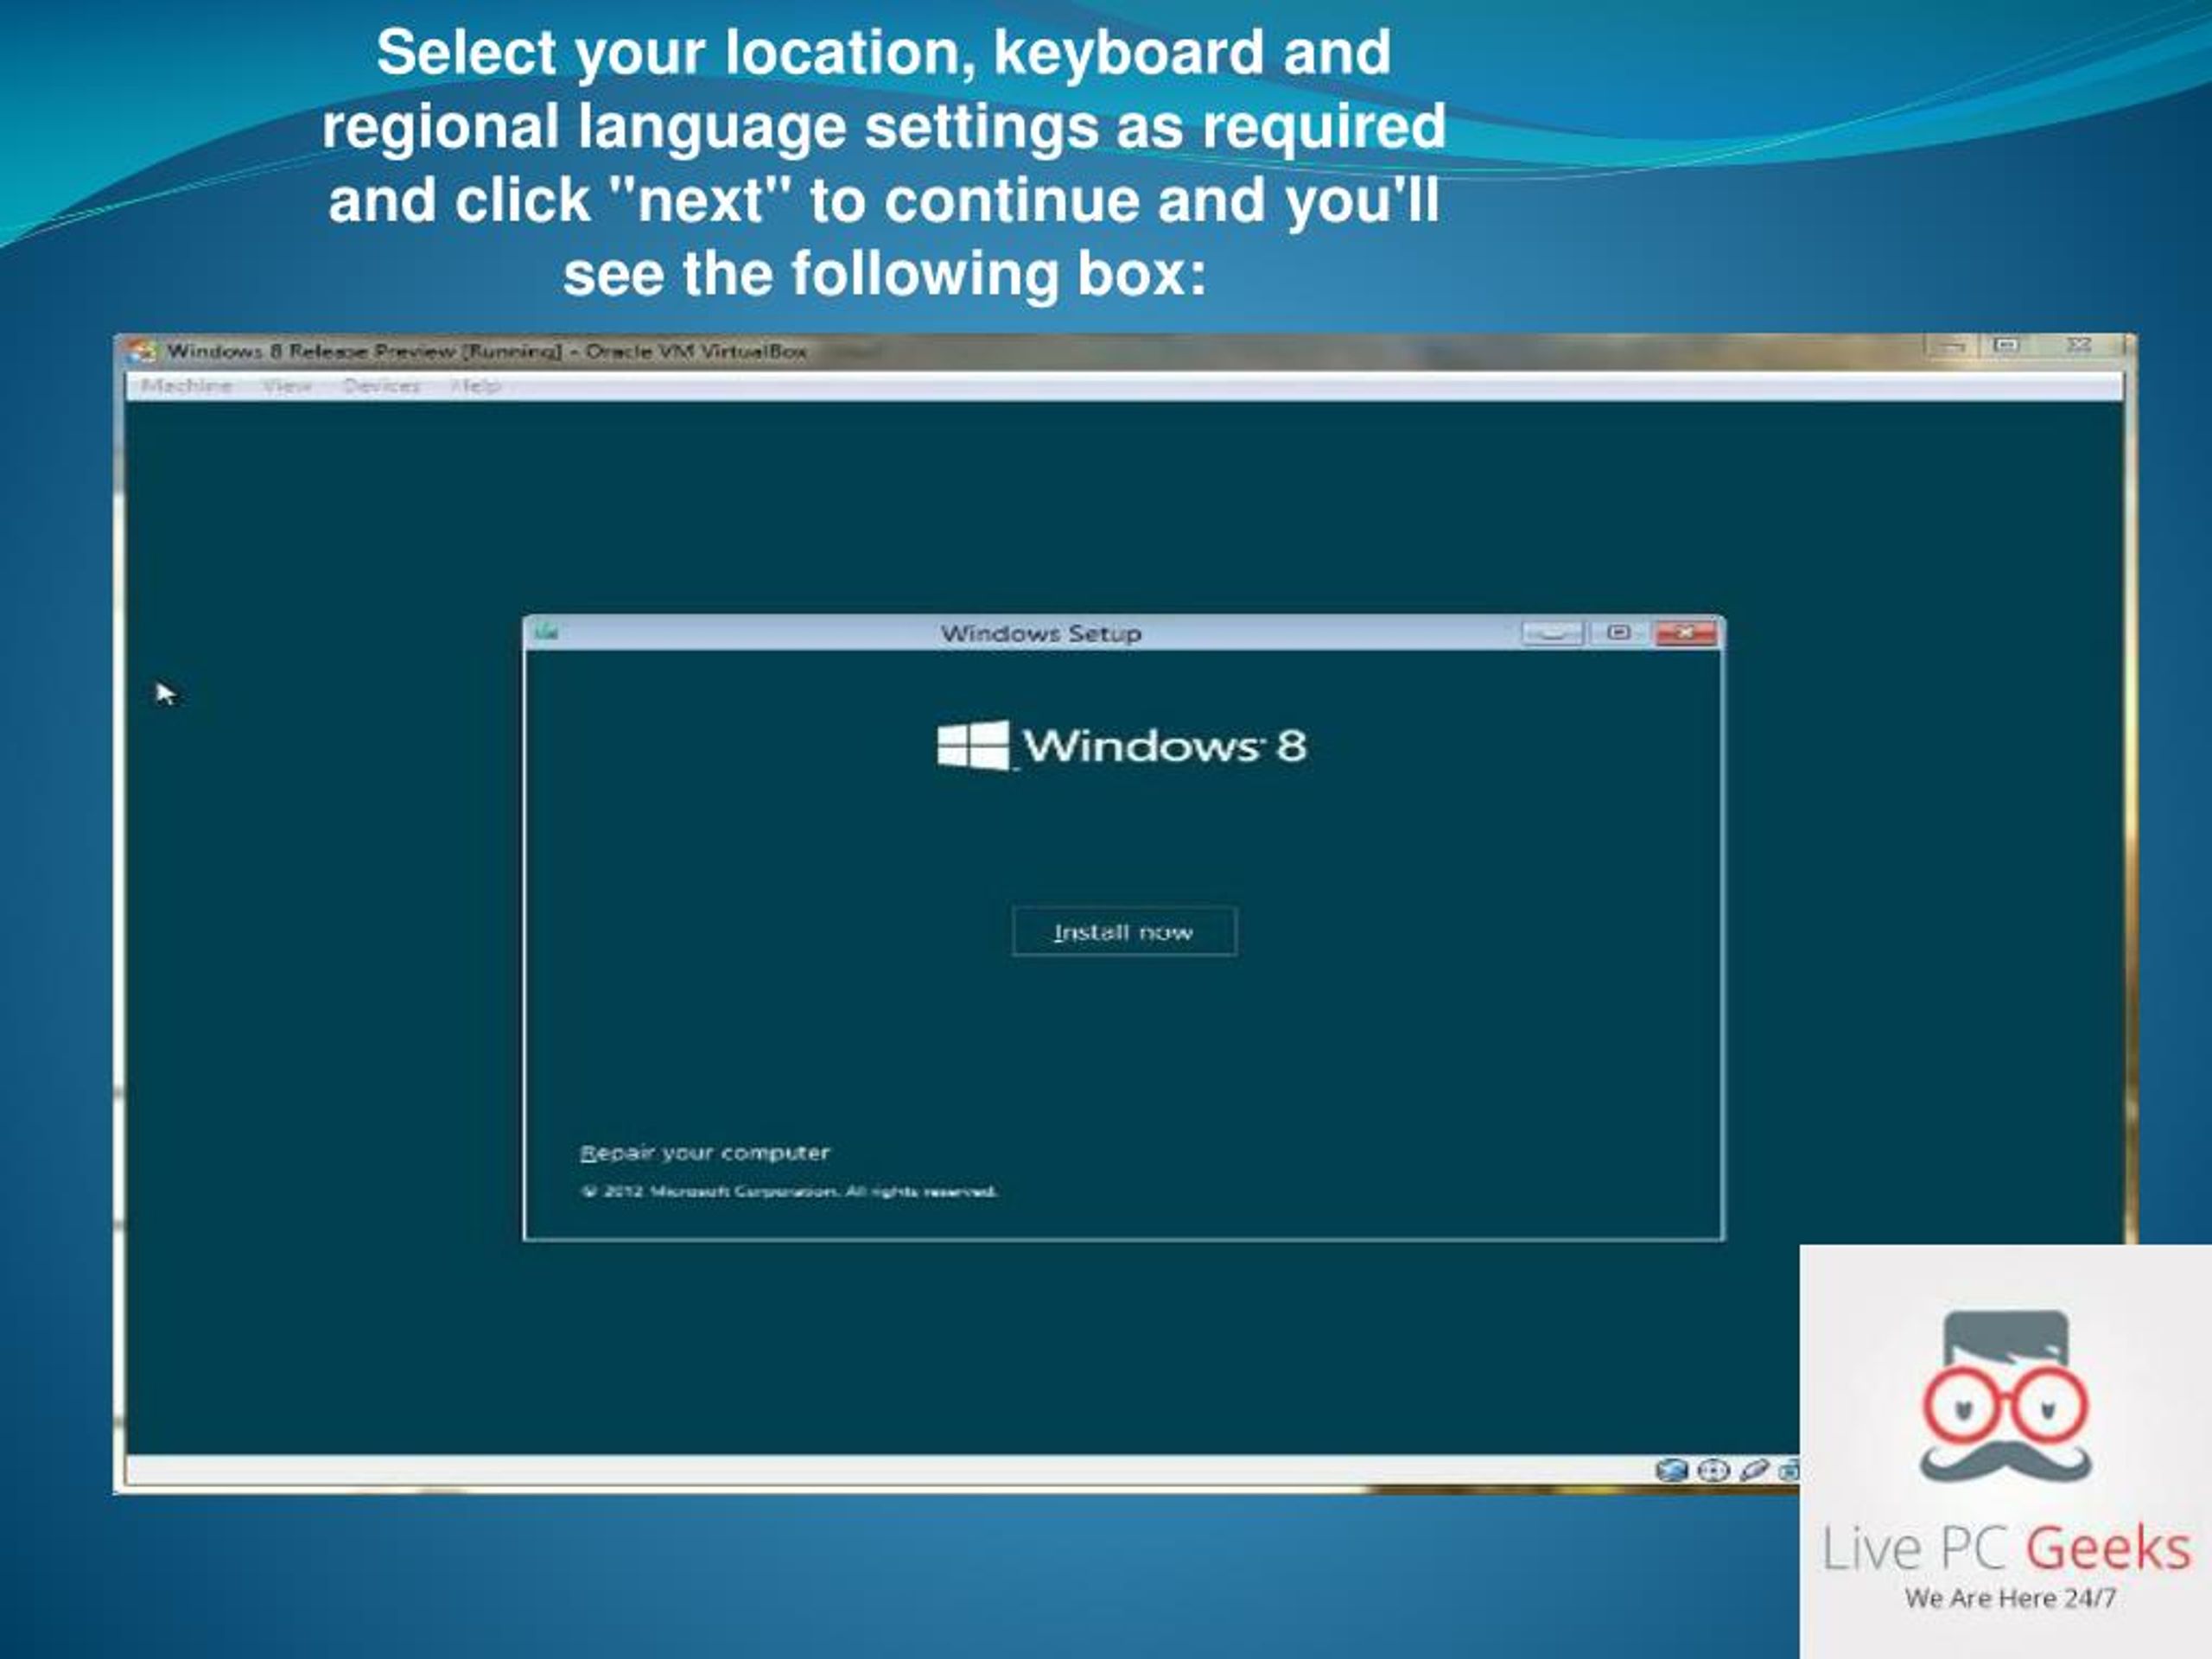This screenshot has width=2212, height=1659.
Task: Close the Windows Setup dialog
Action: click(1686, 633)
